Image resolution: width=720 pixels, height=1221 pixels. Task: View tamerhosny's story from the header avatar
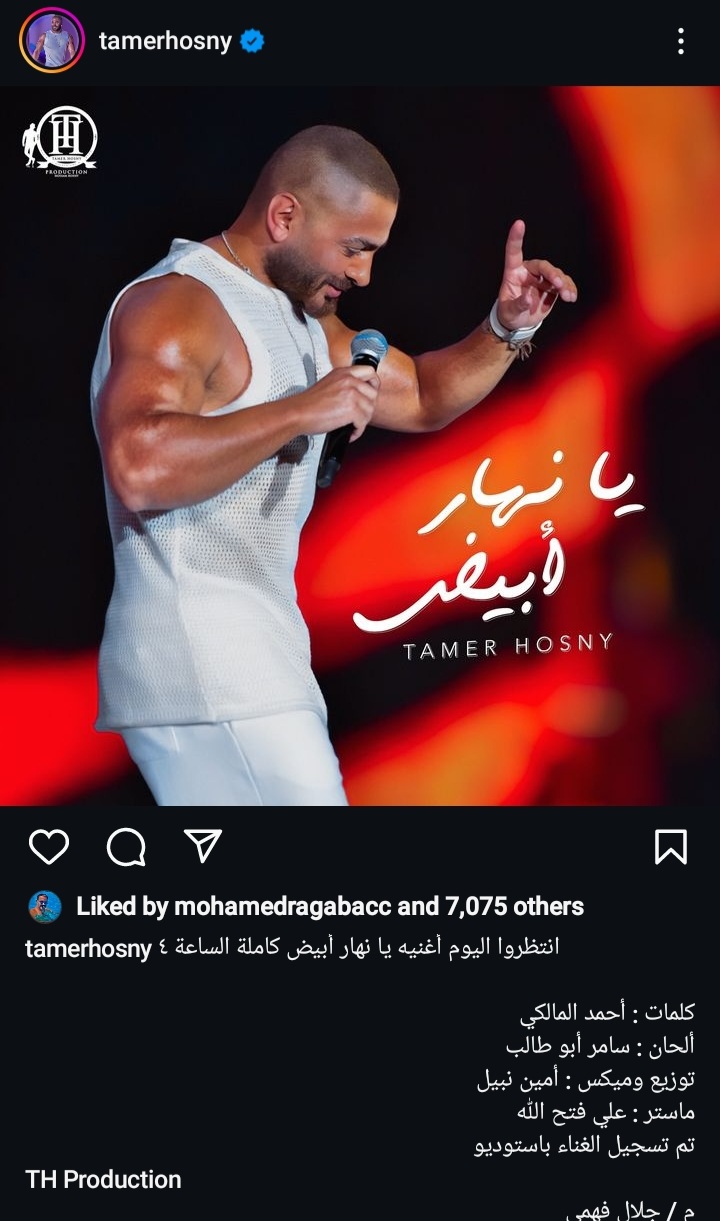coord(51,41)
